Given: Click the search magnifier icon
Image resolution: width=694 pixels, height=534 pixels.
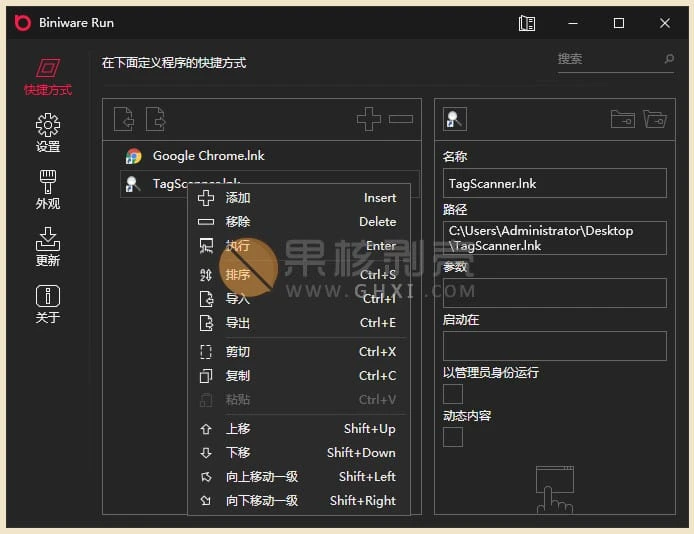Looking at the screenshot, I should click(x=669, y=58).
